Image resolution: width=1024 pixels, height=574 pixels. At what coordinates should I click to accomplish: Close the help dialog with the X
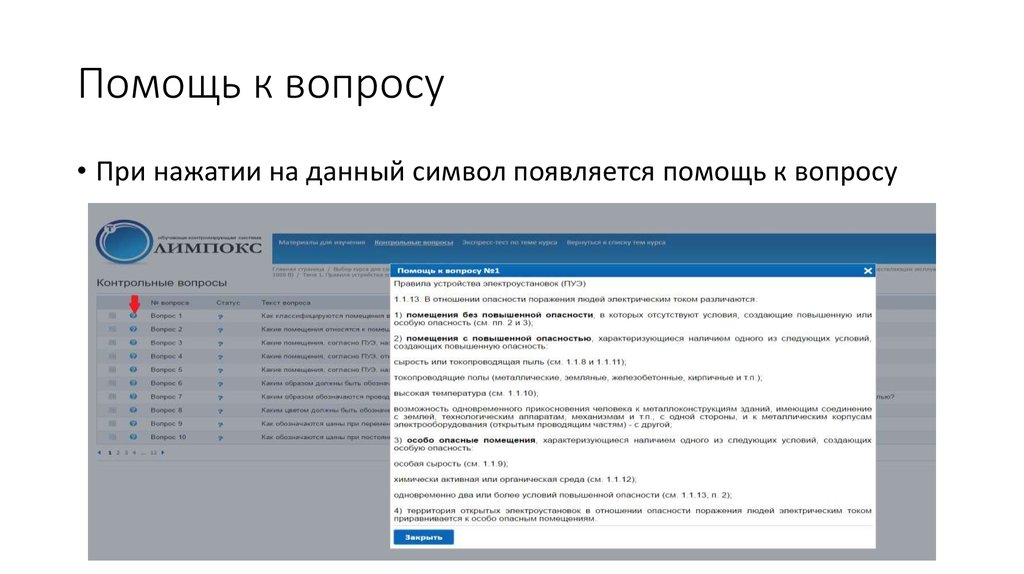867,270
